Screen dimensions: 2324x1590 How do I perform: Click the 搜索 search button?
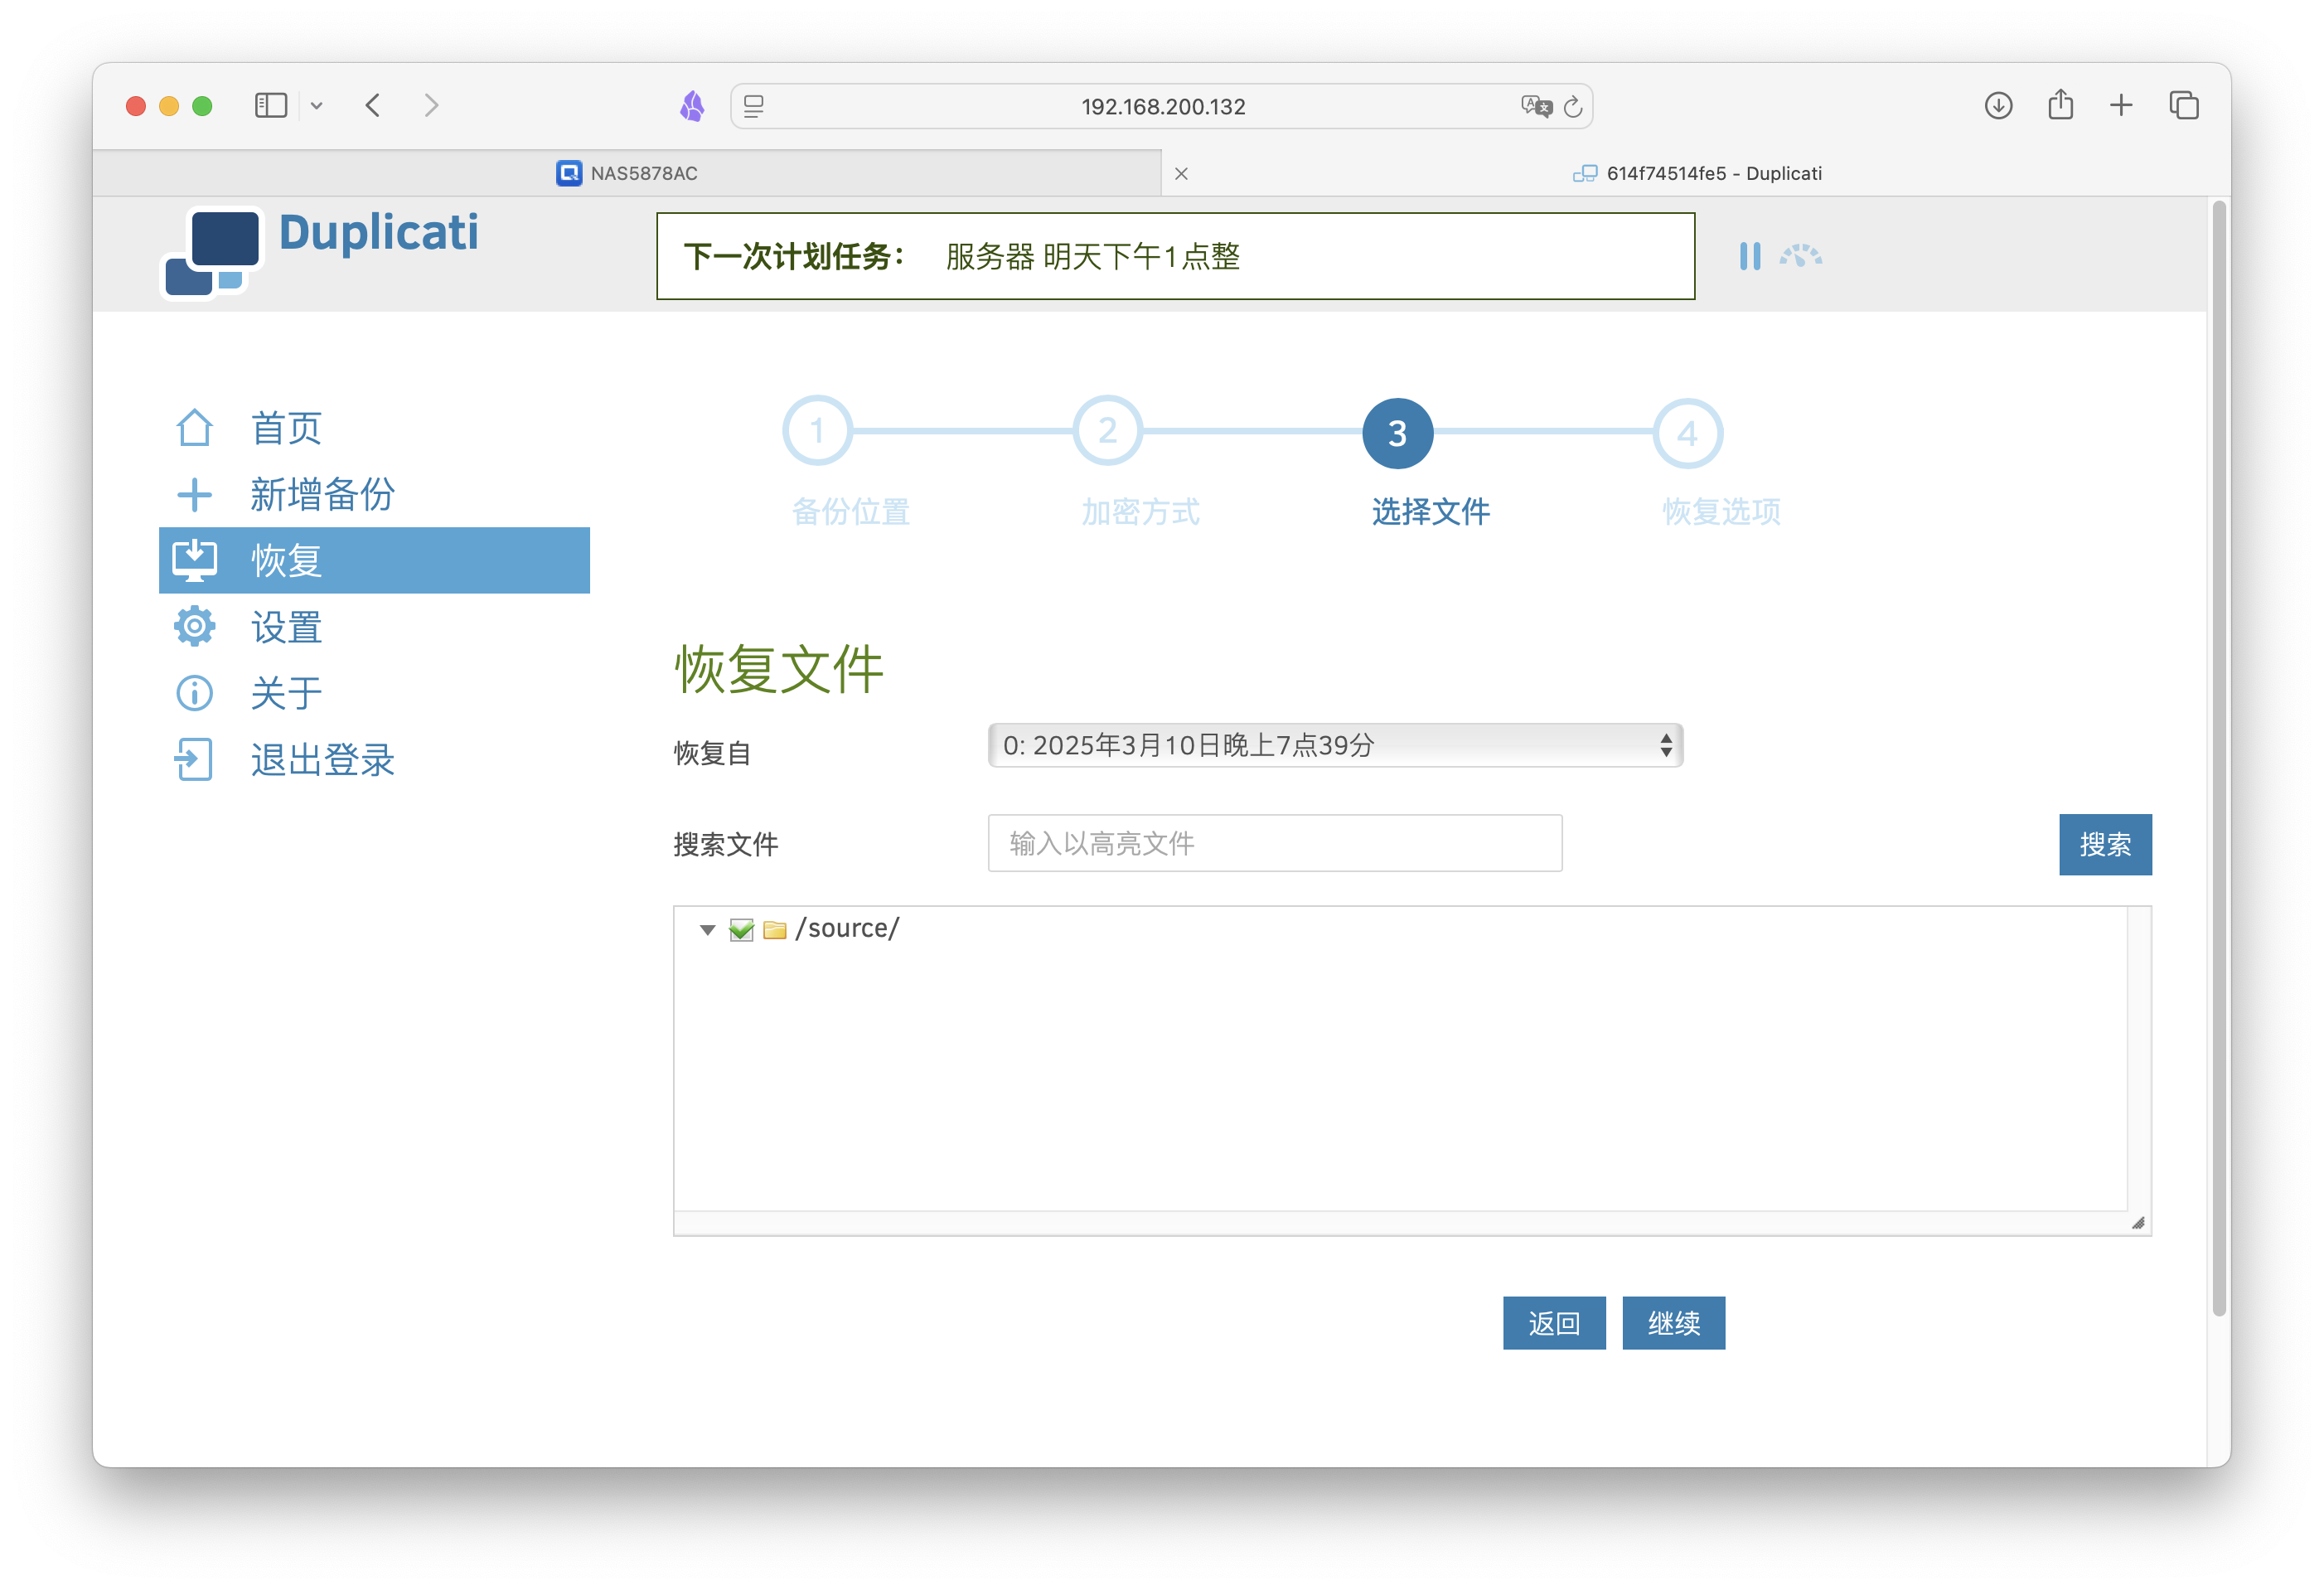(x=2105, y=844)
